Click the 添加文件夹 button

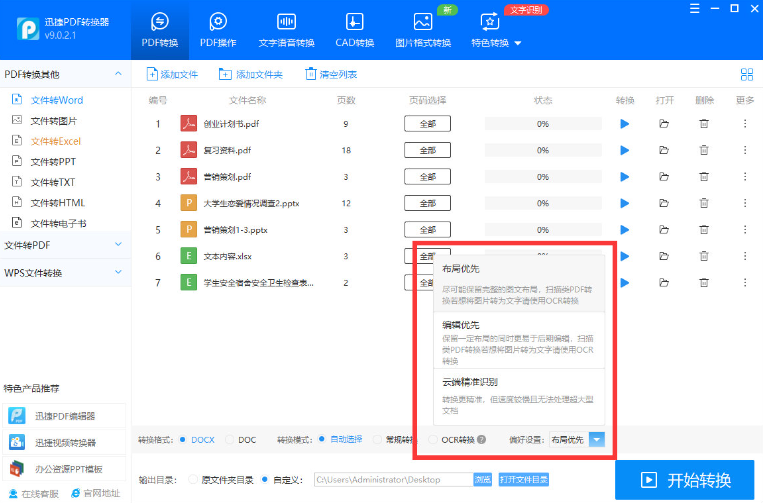tap(251, 74)
